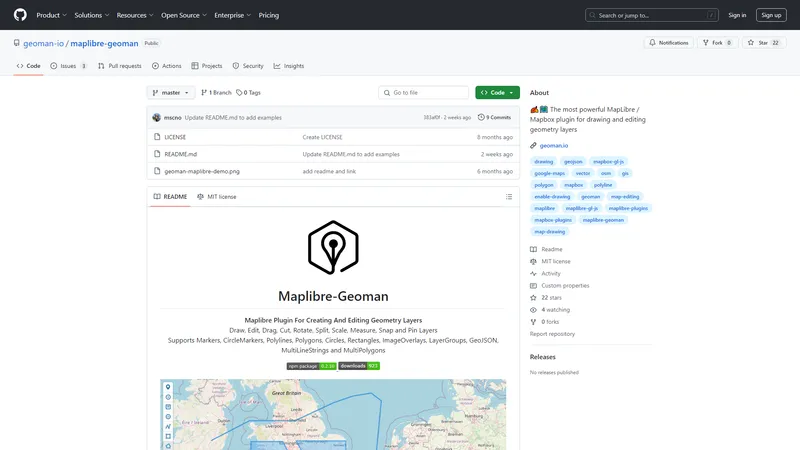
Task: Open the green Code dropdown
Action: [x=497, y=93]
